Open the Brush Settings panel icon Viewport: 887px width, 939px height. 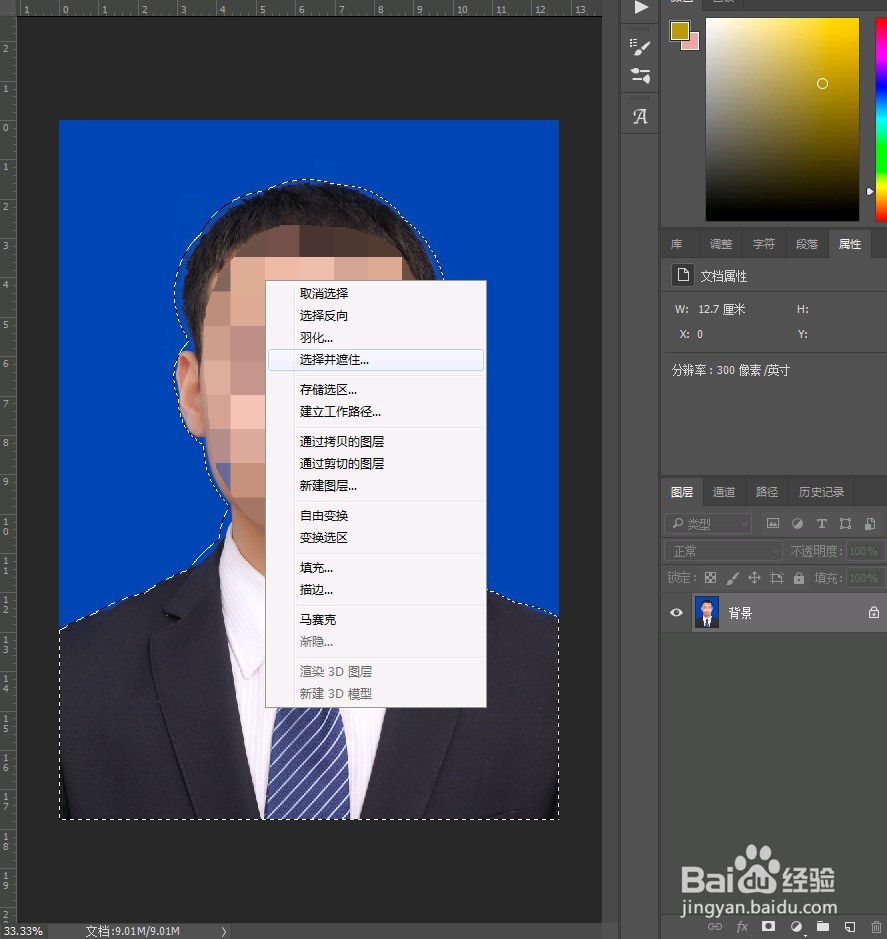pyautogui.click(x=640, y=47)
